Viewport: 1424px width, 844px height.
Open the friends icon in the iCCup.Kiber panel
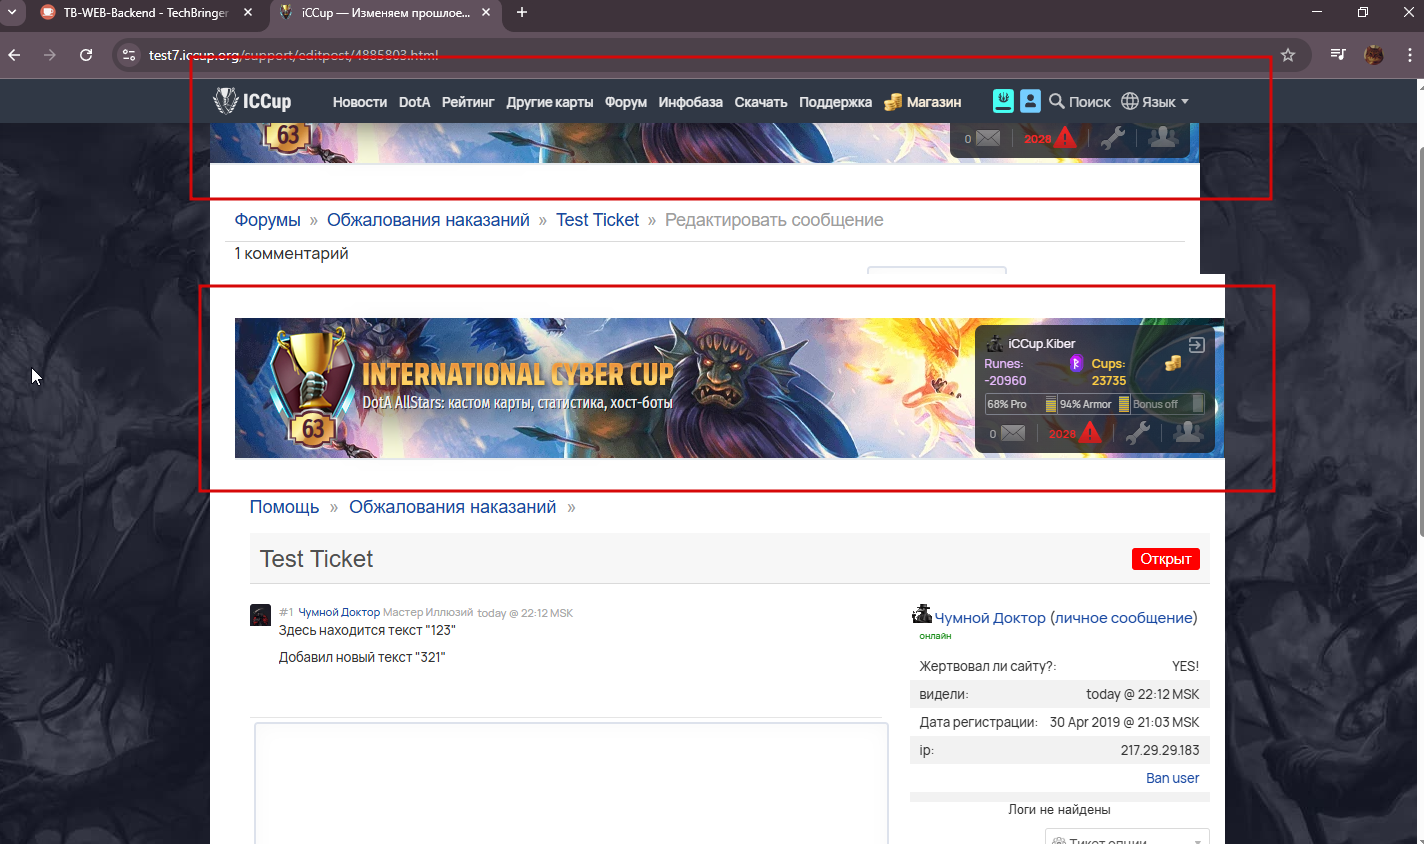pyautogui.click(x=1188, y=431)
